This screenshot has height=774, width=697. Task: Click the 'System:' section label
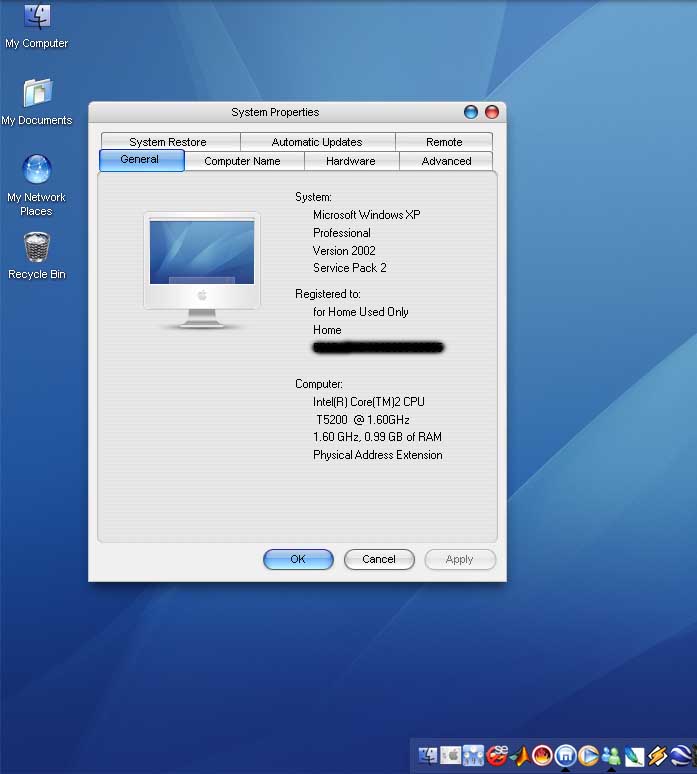pyautogui.click(x=313, y=197)
